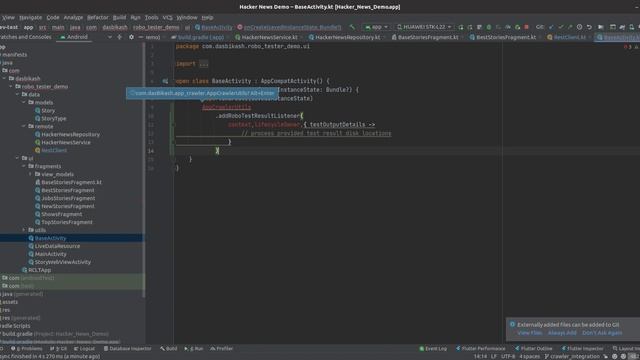Open the Git tool window

(x=59, y=349)
